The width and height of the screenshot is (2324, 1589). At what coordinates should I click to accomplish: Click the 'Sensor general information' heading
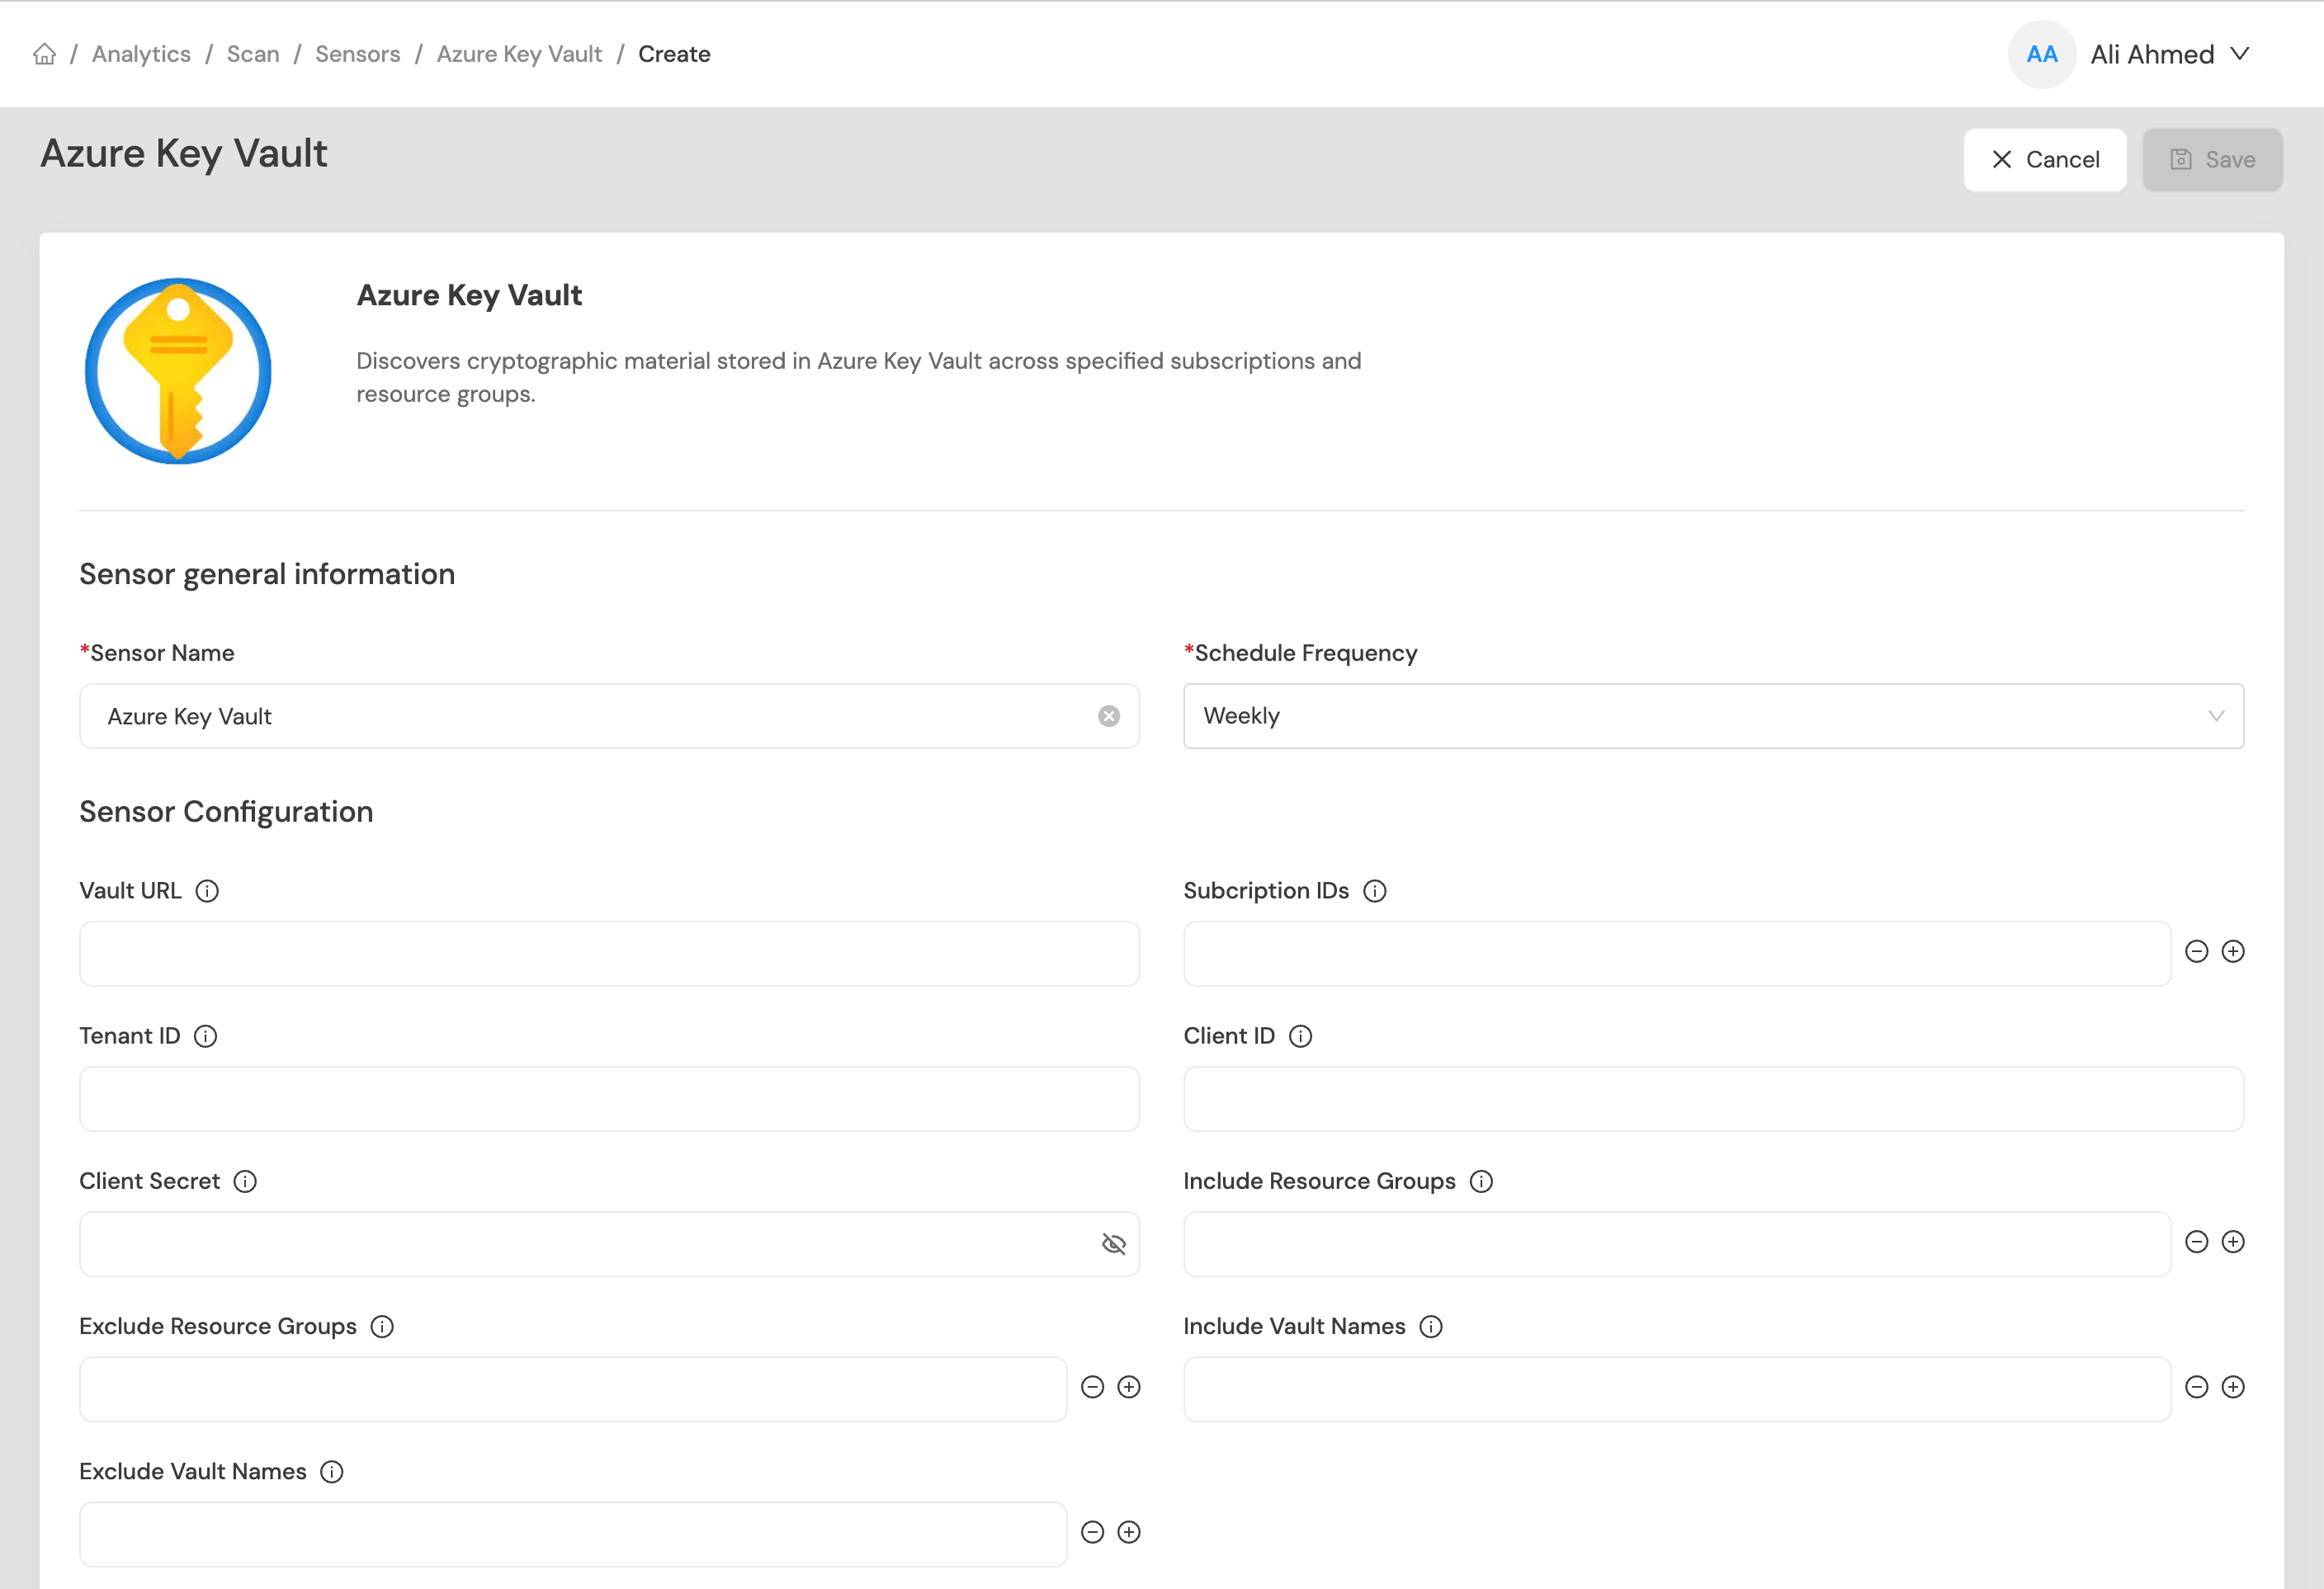(267, 574)
